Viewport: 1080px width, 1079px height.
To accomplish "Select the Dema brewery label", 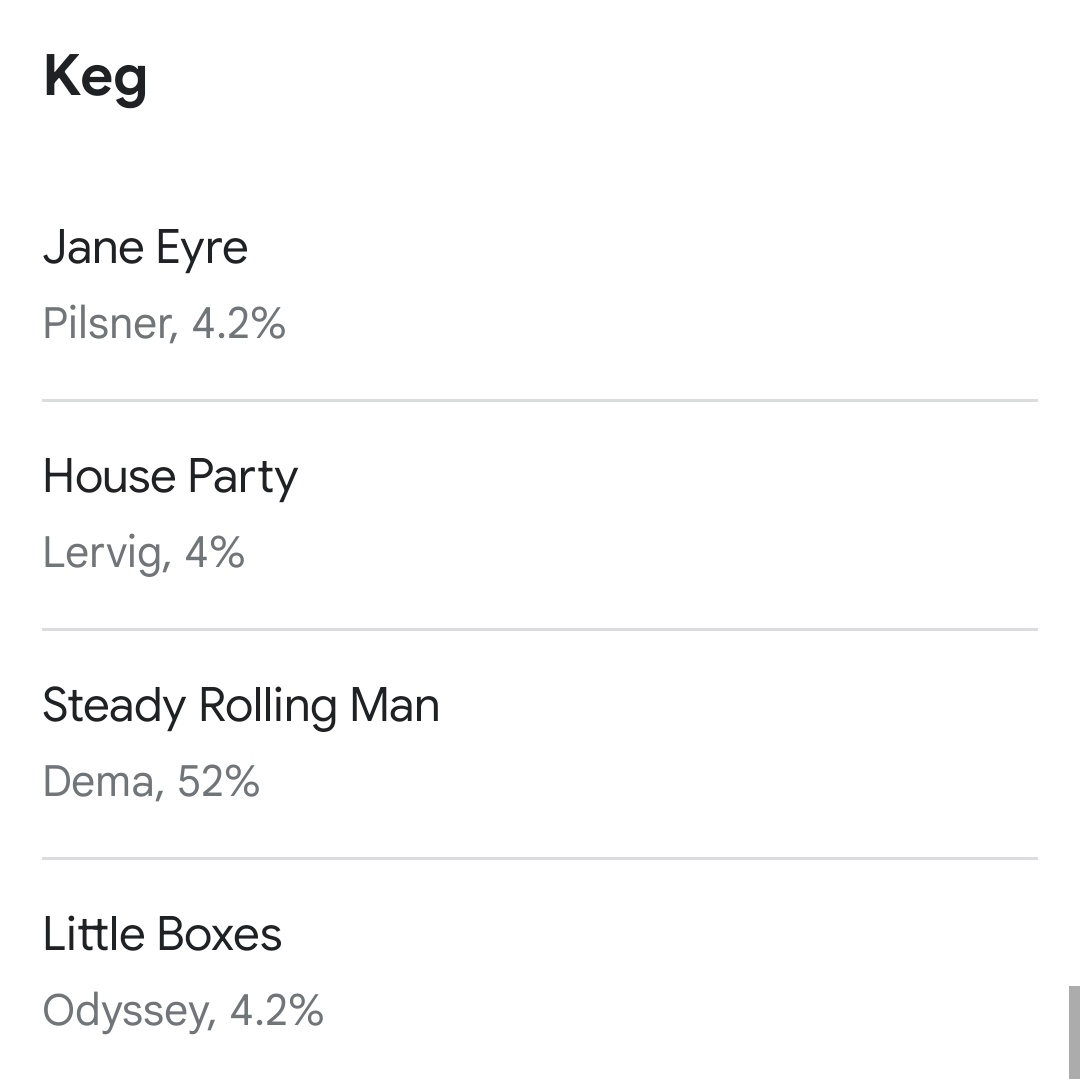I will pos(97,782).
